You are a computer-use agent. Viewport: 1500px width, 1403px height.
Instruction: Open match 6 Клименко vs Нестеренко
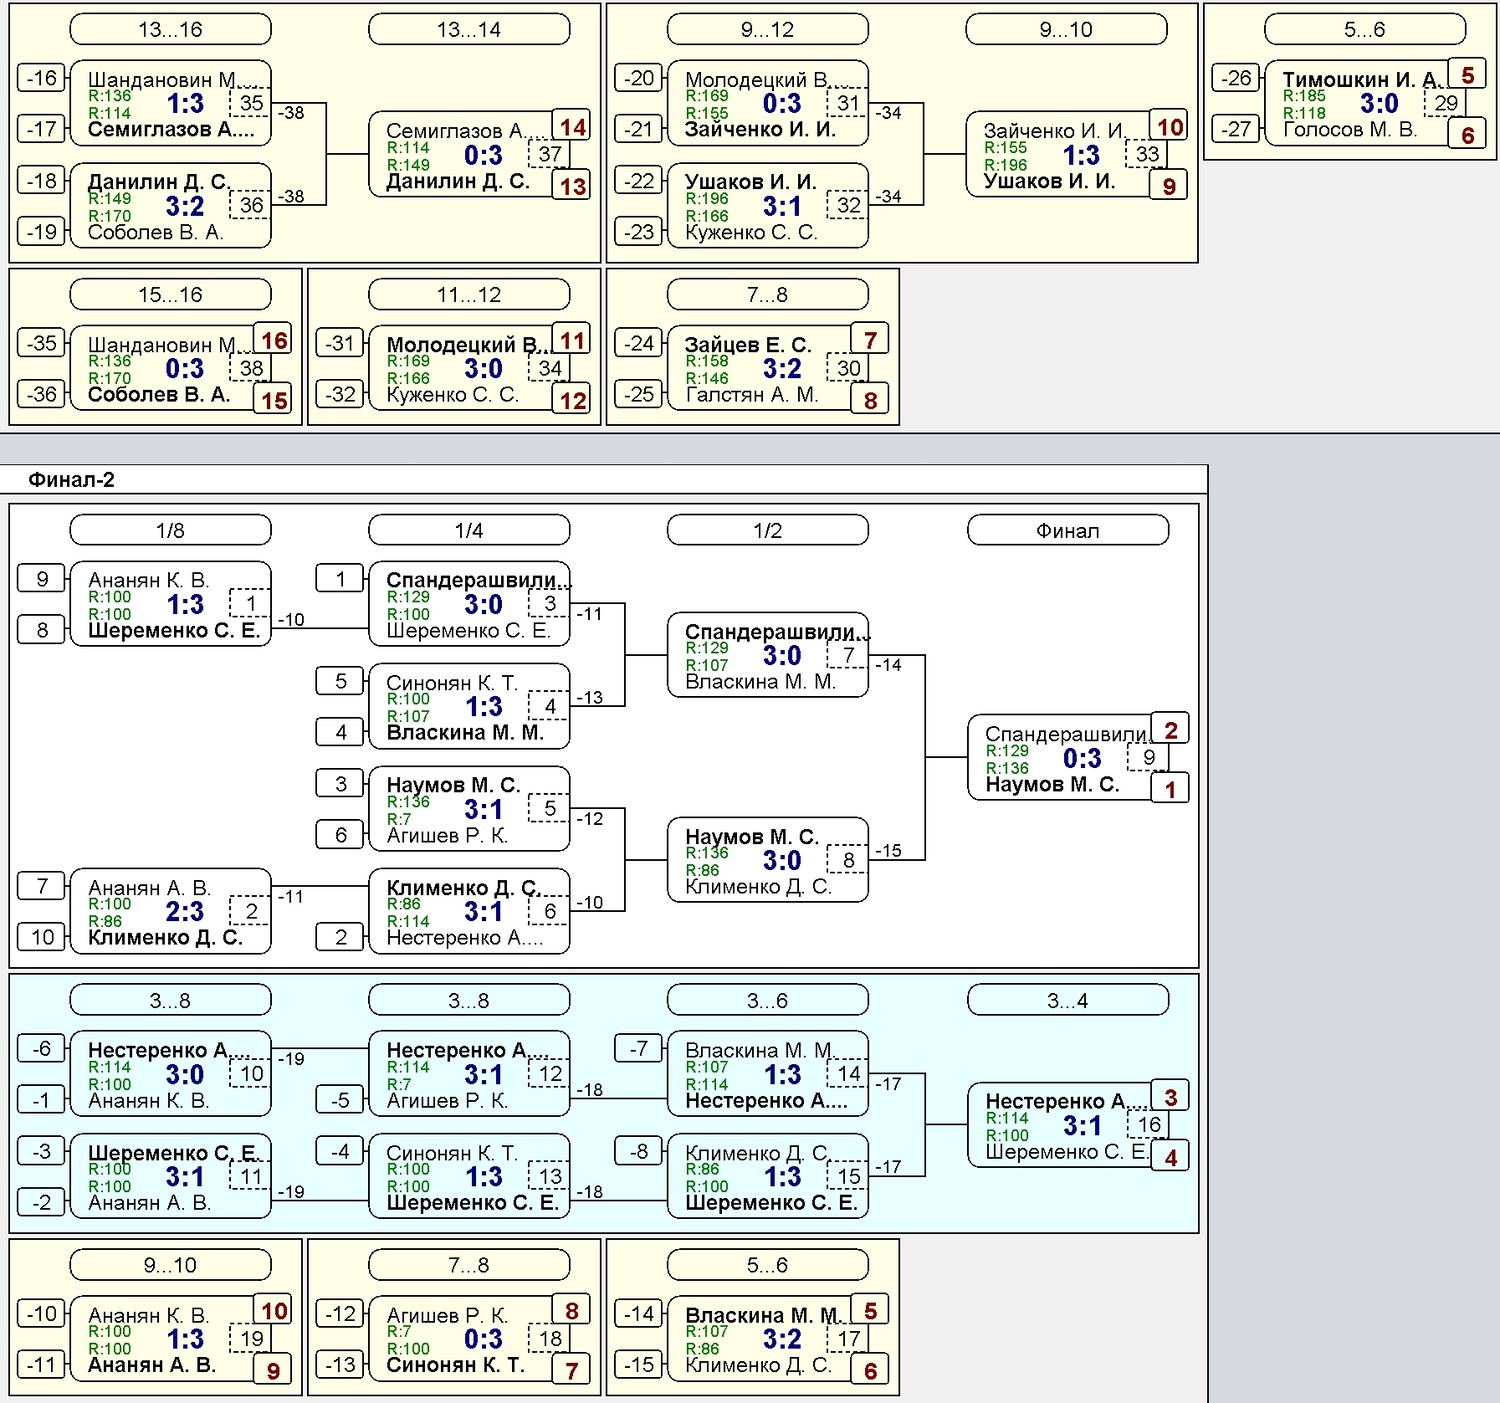(x=469, y=912)
